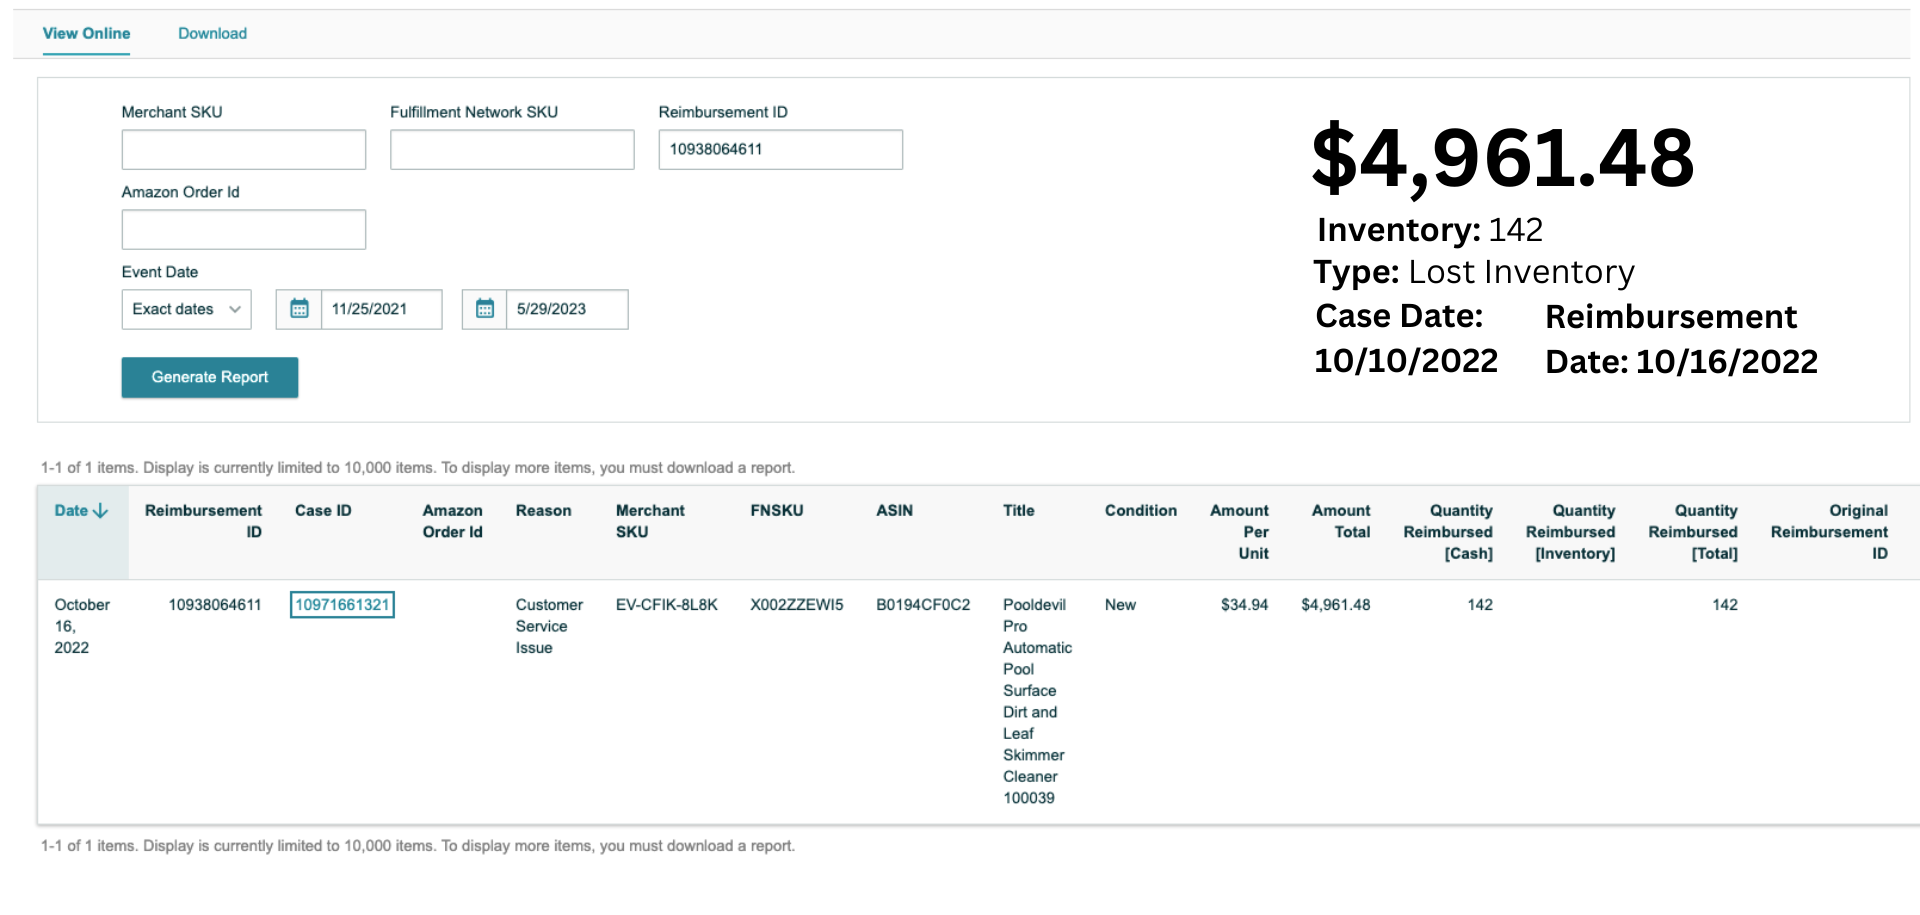The width and height of the screenshot is (1920, 915).
Task: Select the start date field 11/25/2021
Action: (381, 309)
